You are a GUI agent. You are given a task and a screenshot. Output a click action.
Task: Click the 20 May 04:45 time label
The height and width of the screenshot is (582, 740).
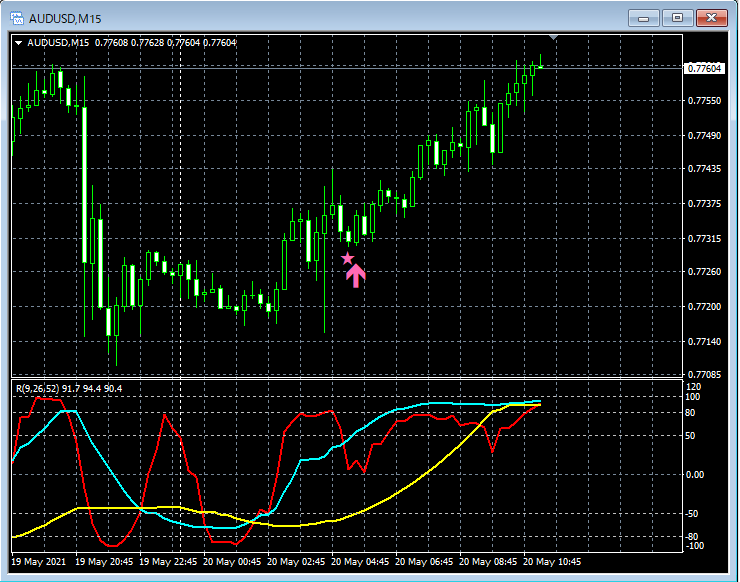click(x=360, y=562)
